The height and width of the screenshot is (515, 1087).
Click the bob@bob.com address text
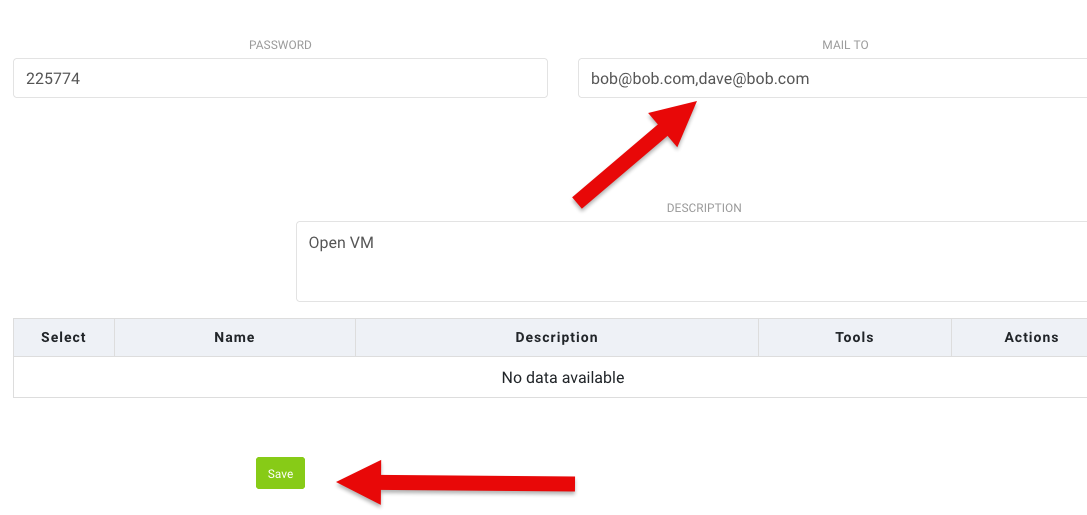coord(641,78)
